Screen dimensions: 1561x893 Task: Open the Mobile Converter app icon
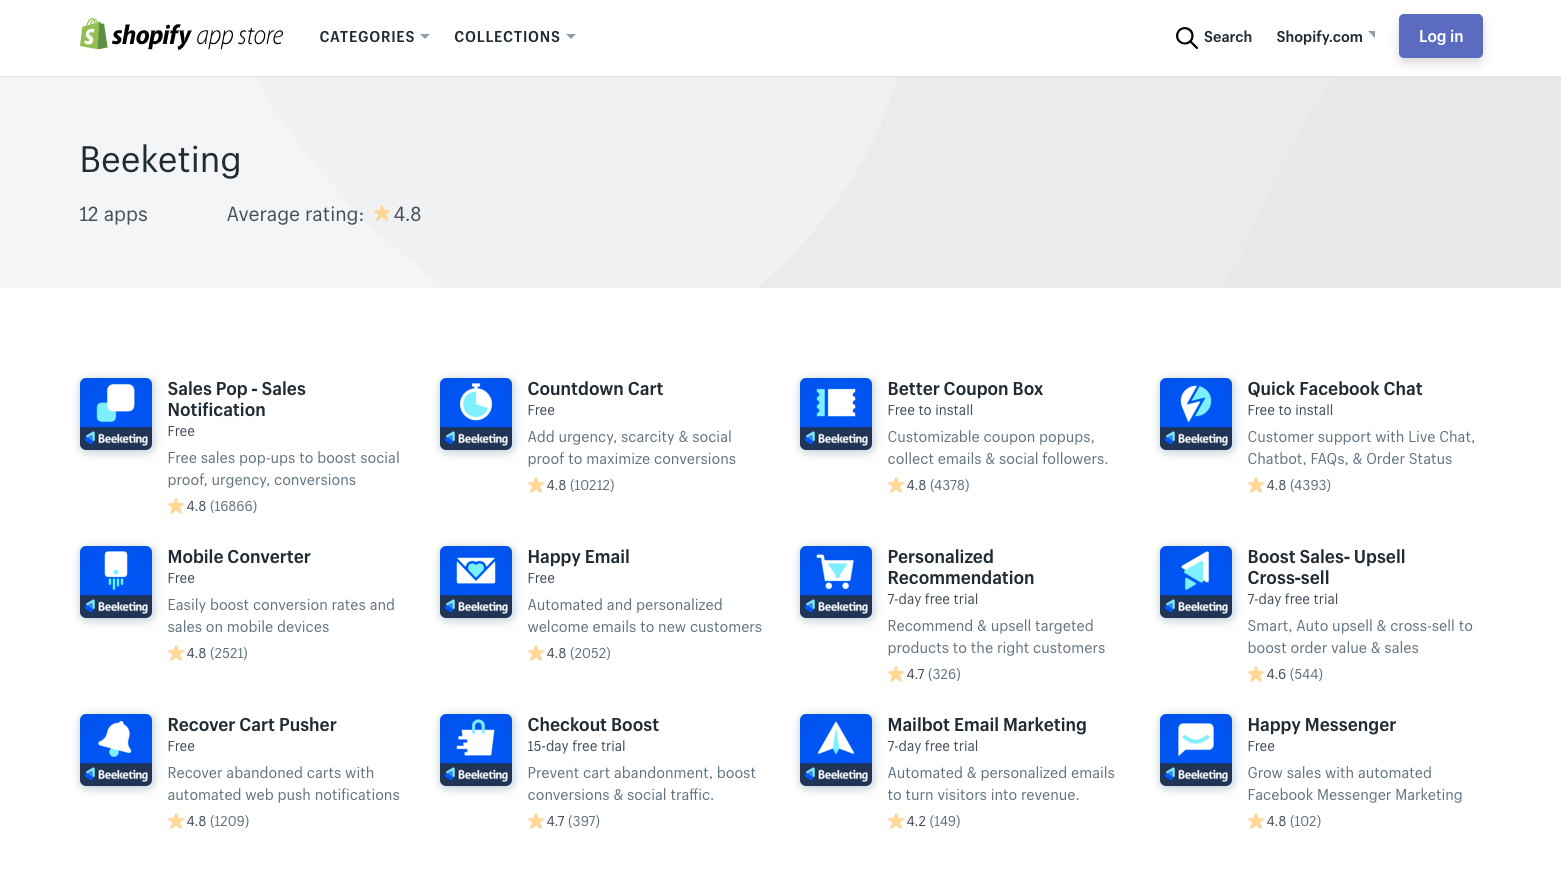116,582
